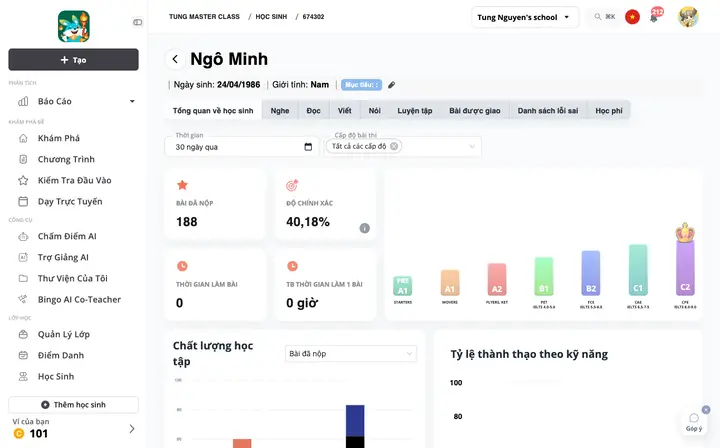This screenshot has height=448, width=720.
Task: Open the 'Bài đã nộp' chart dropdown
Action: tap(351, 354)
